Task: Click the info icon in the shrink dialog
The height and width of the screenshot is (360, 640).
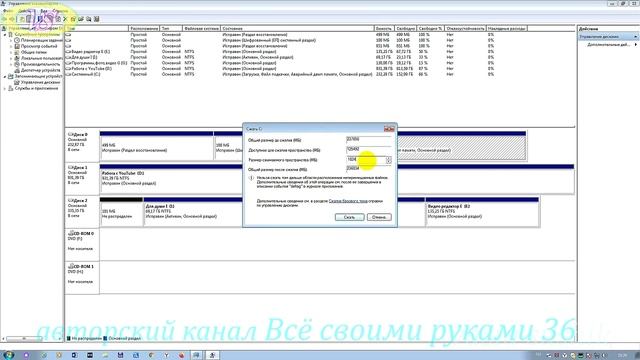Action: [251, 178]
